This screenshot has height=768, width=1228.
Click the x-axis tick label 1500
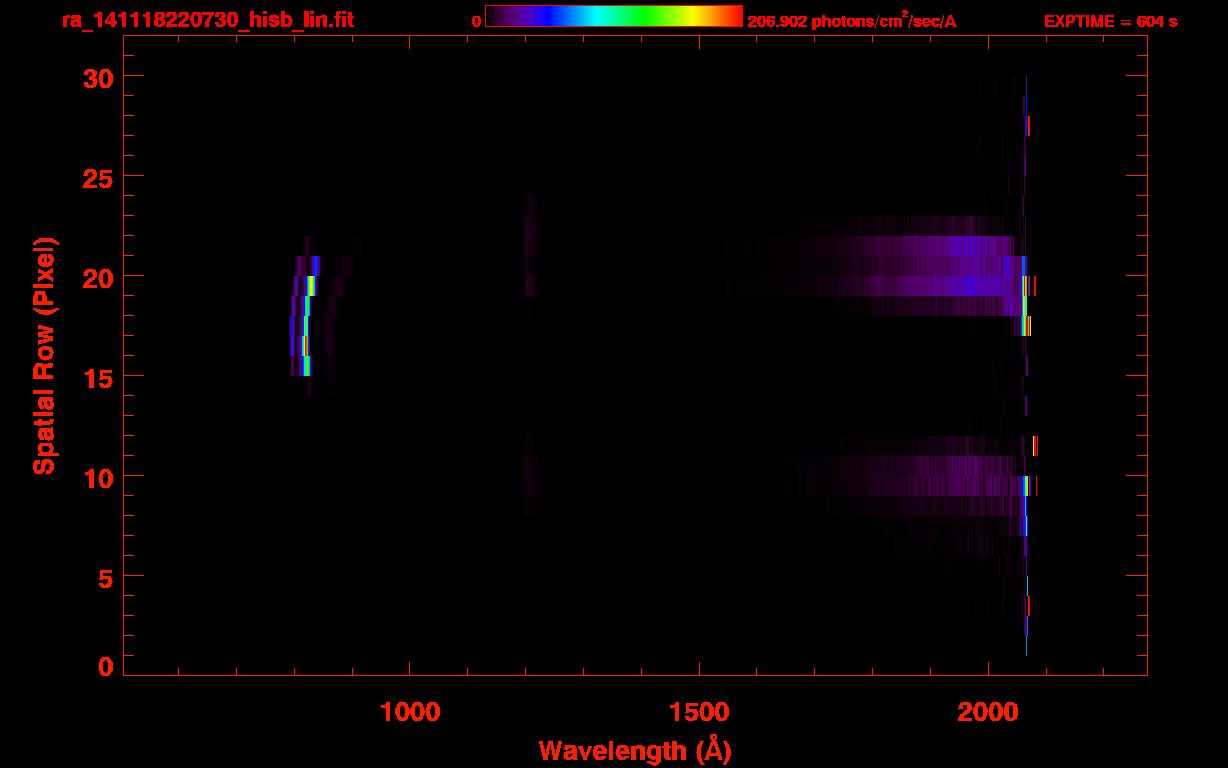699,712
